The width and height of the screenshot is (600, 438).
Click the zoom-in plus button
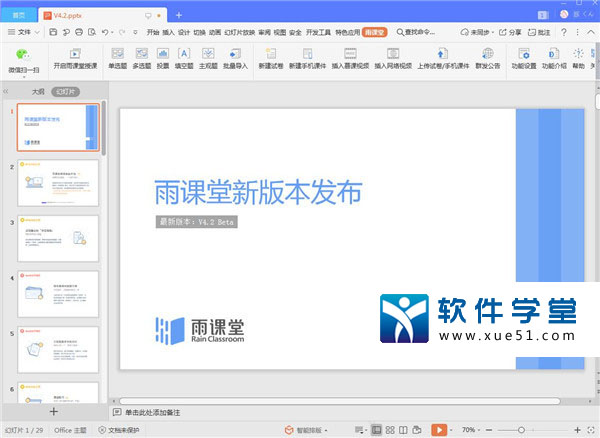pyautogui.click(x=577, y=430)
